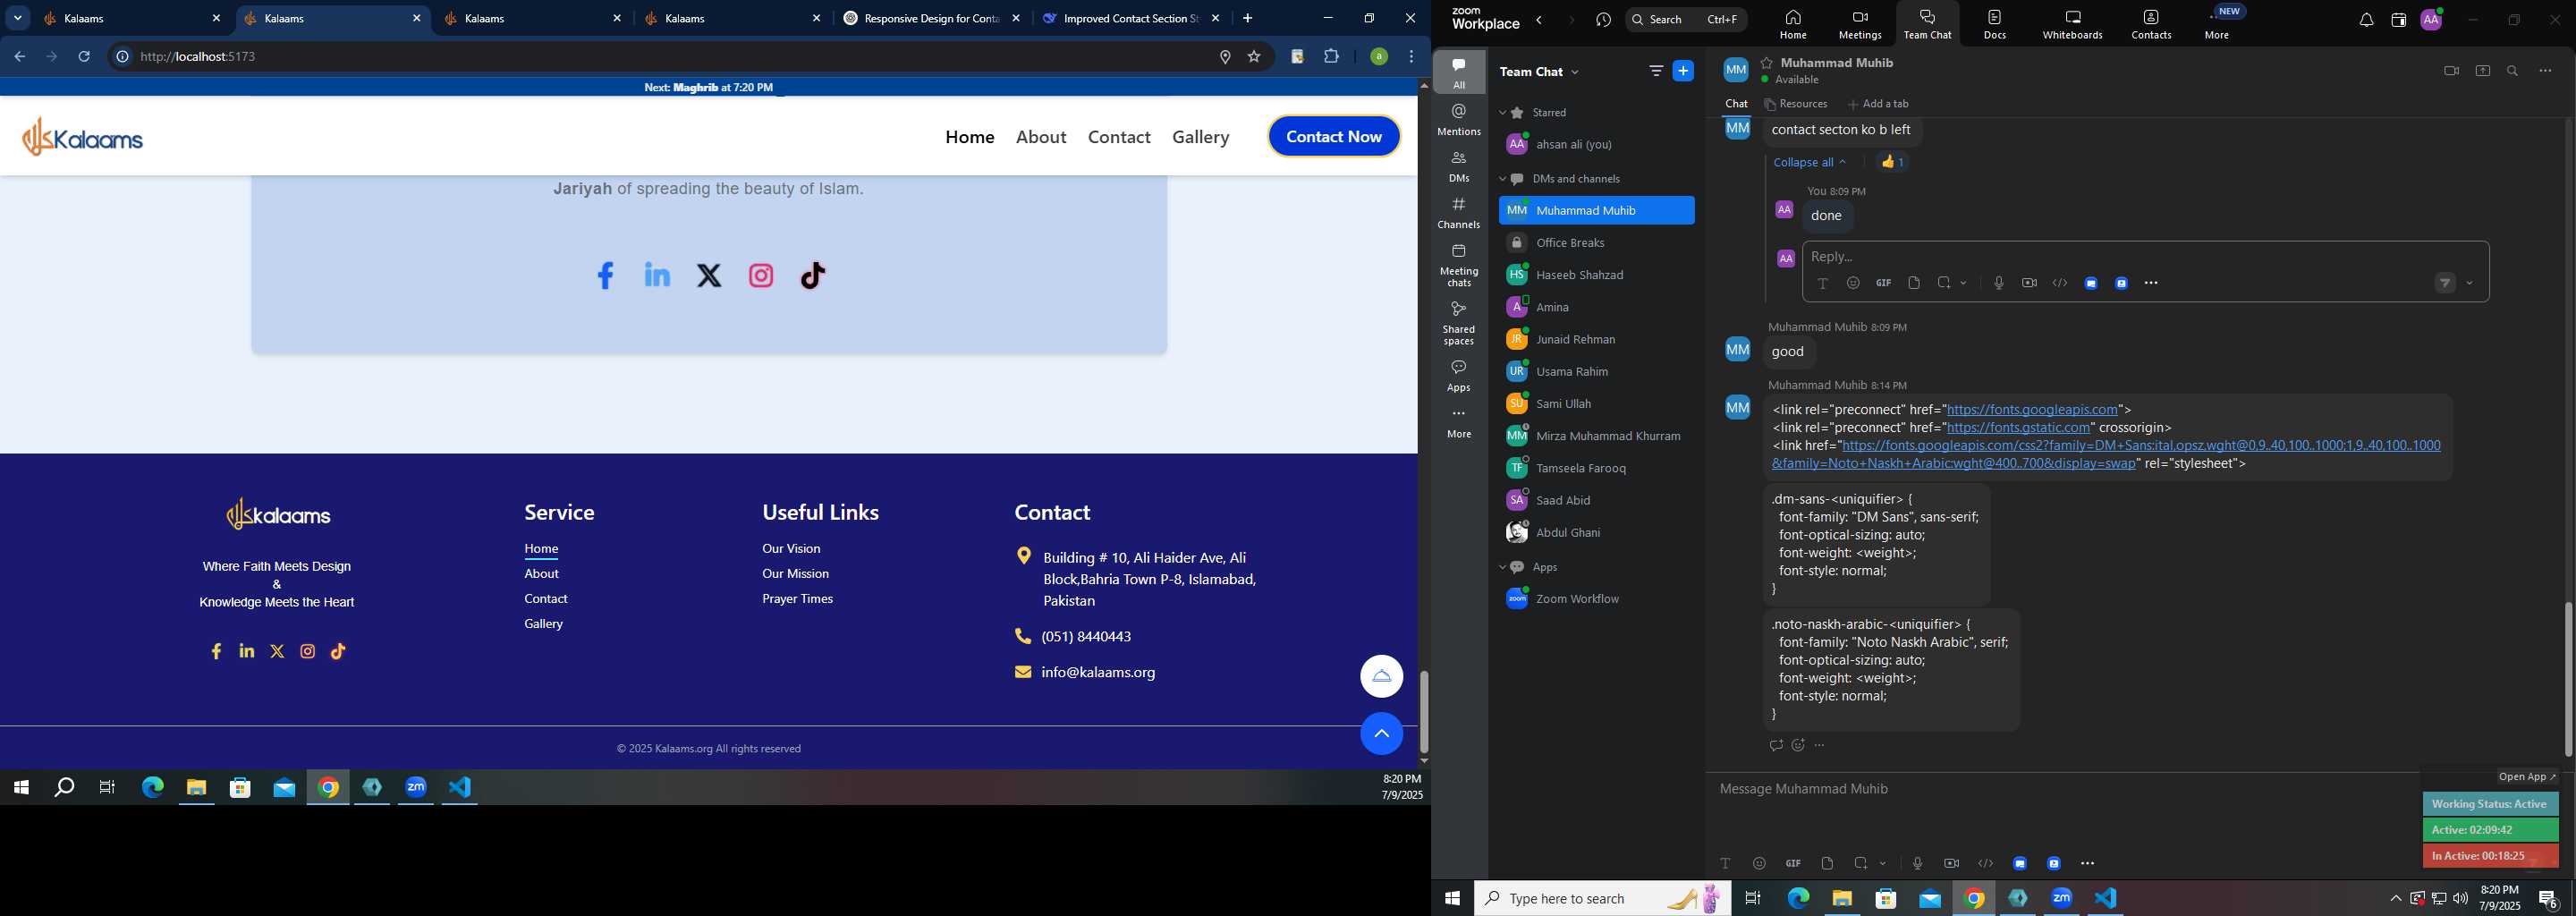Open Meeting chats in Zoom's sidebar
The height and width of the screenshot is (916, 2576).
click(1459, 265)
